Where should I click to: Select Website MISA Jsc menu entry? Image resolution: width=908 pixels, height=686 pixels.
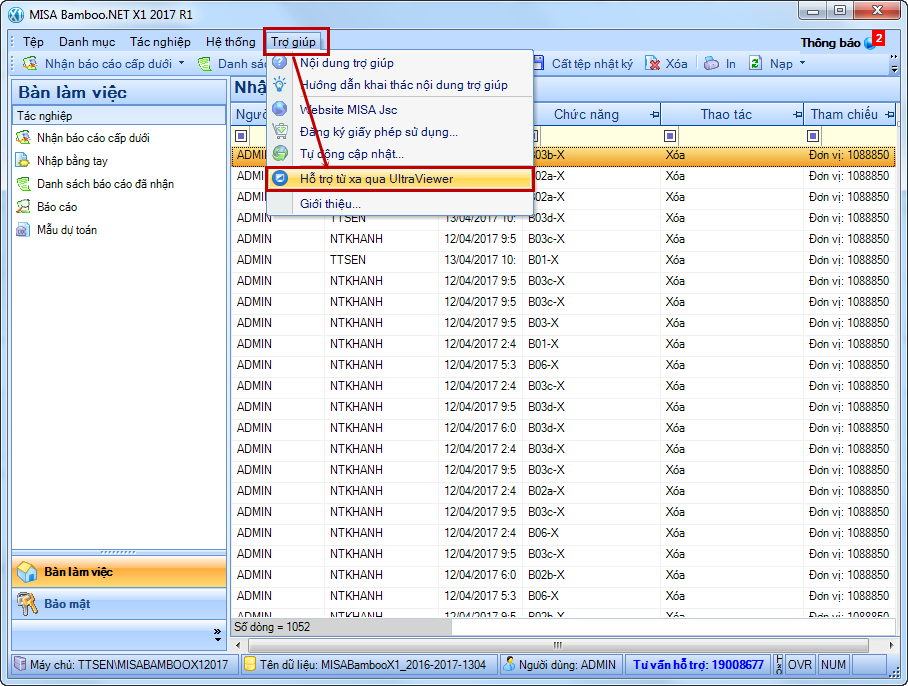(x=400, y=109)
